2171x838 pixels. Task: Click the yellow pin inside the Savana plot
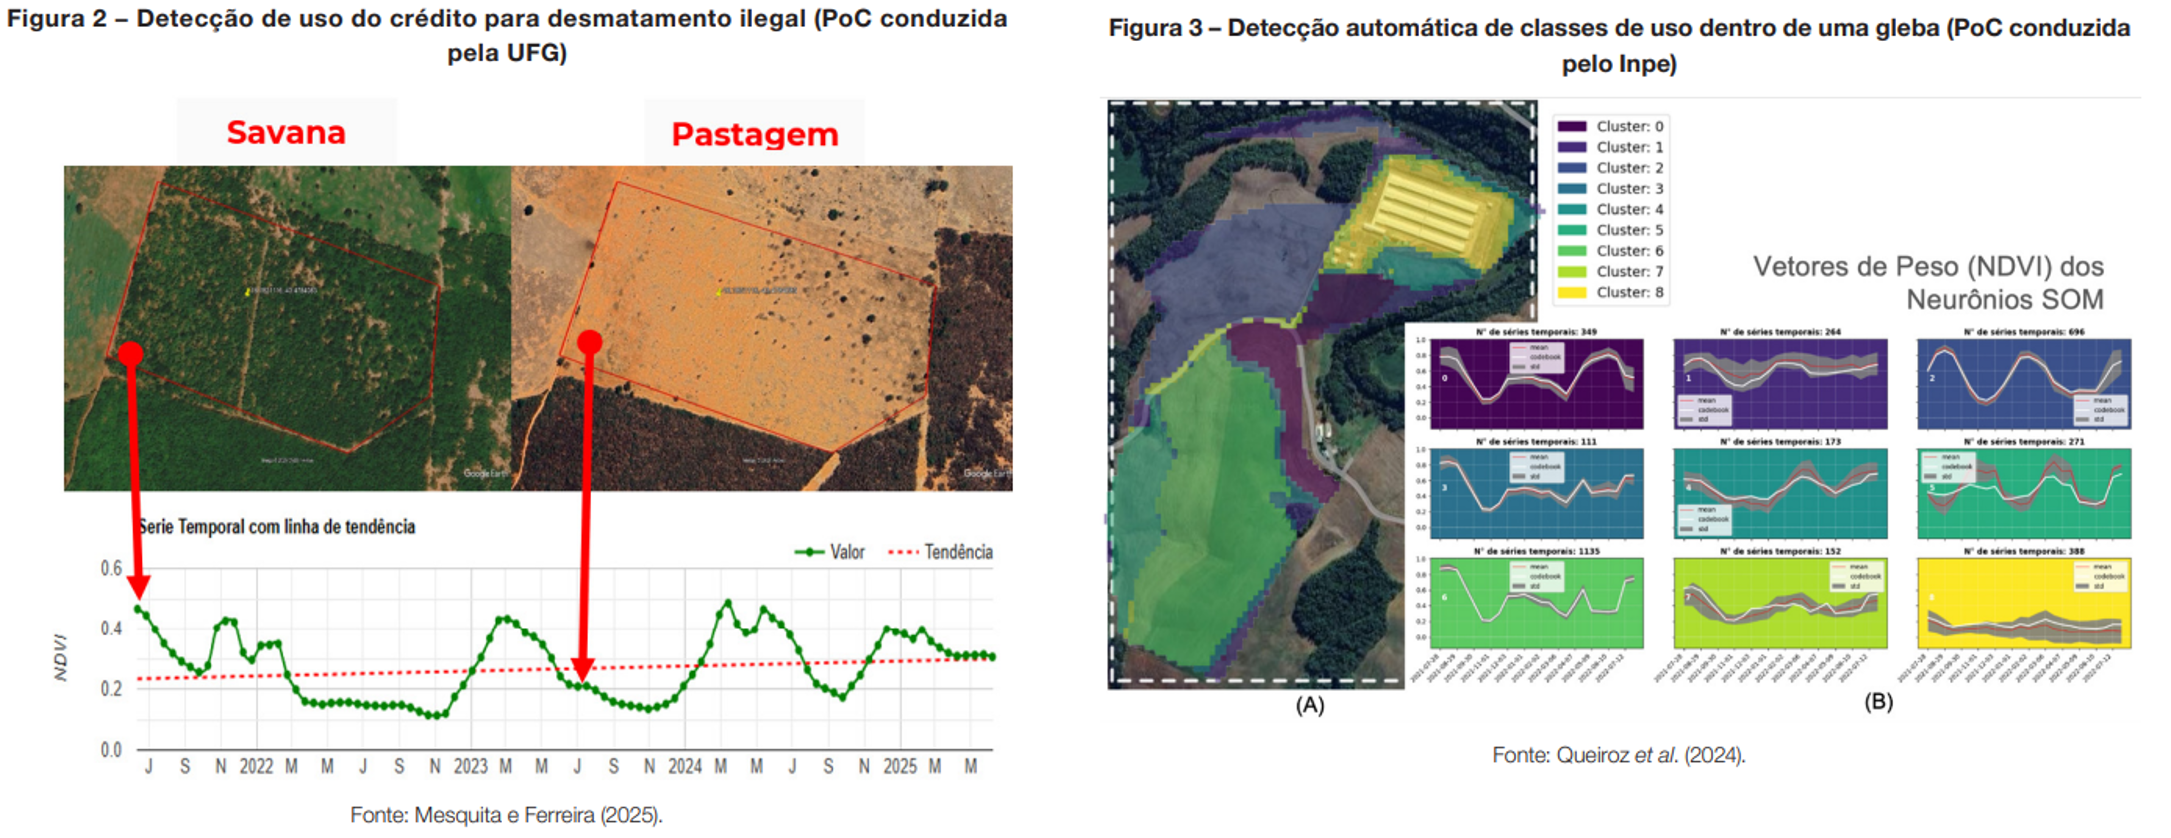click(248, 292)
